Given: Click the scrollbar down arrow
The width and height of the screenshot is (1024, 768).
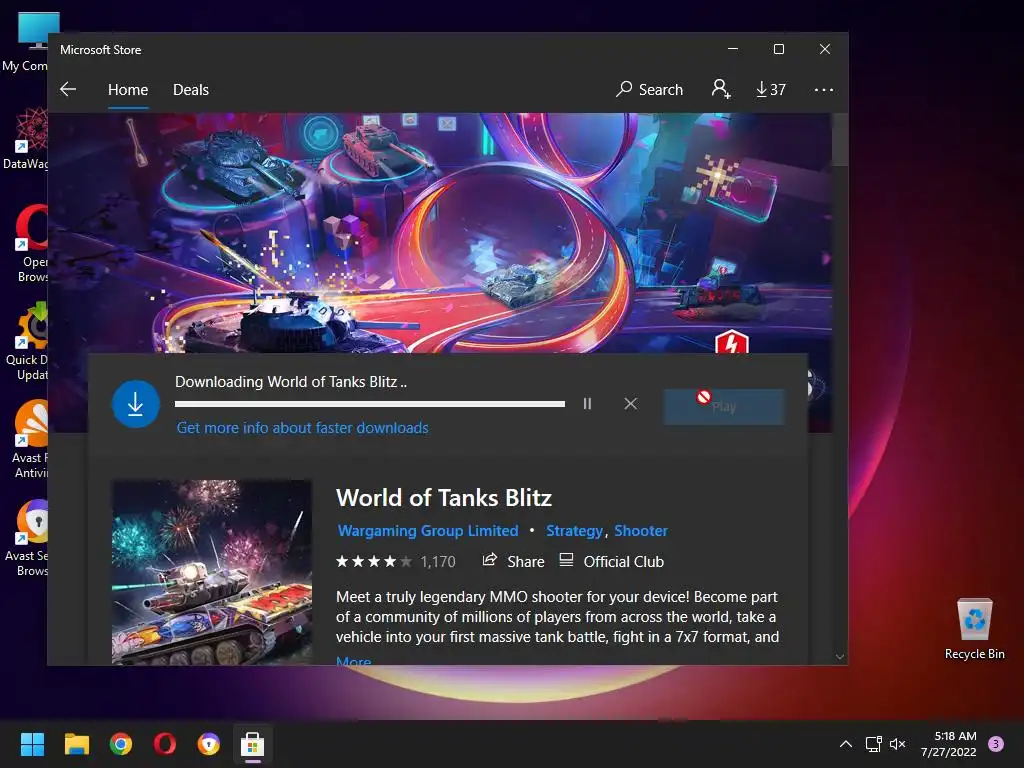Looking at the screenshot, I should click(x=840, y=657).
